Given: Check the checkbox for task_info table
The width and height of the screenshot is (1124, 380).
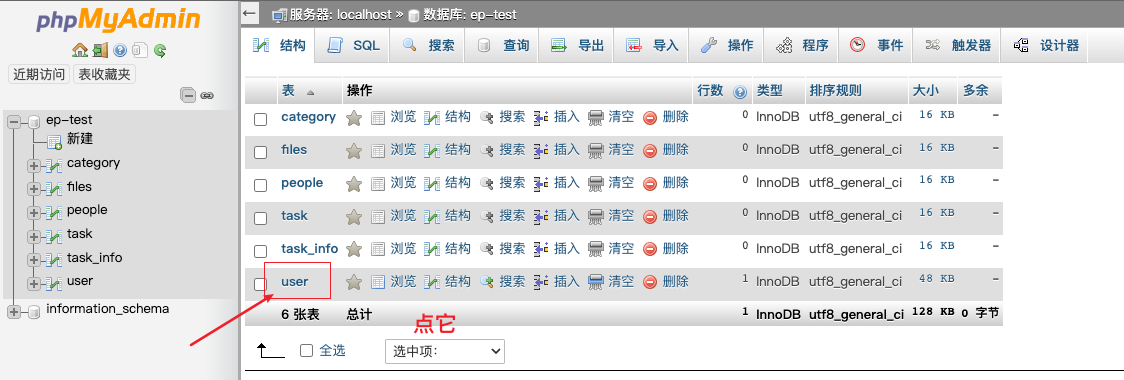Looking at the screenshot, I should pyautogui.click(x=261, y=251).
